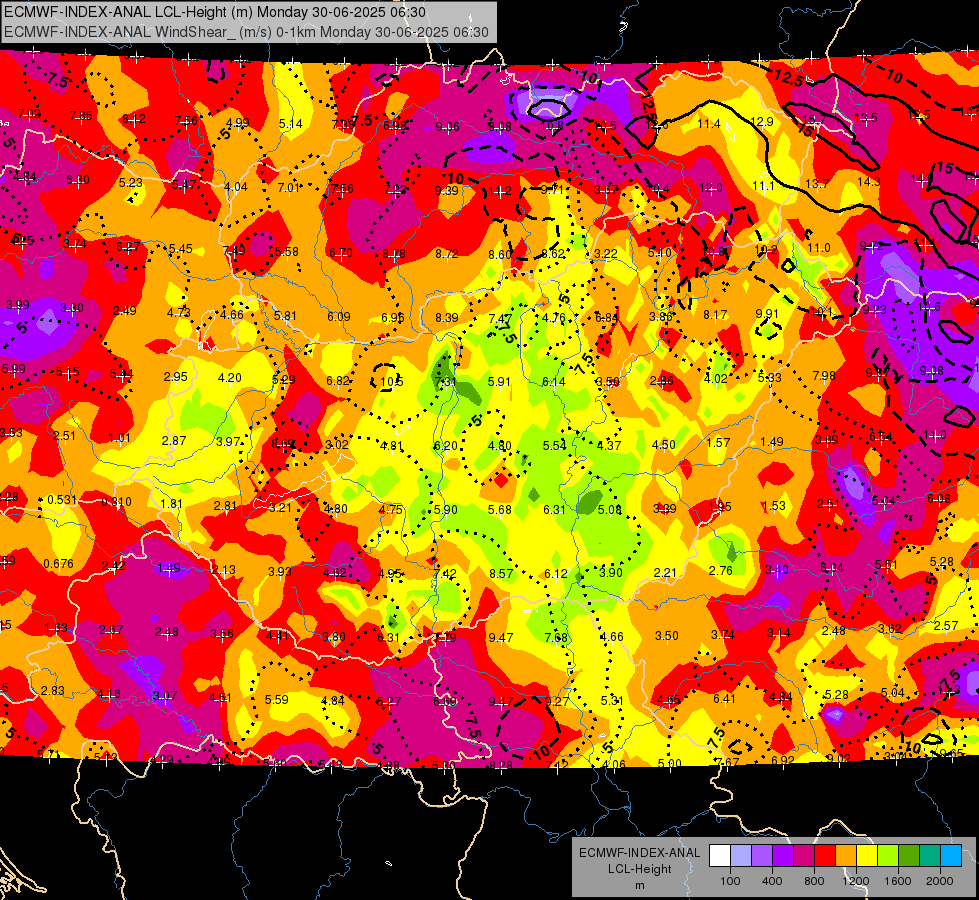Click the grid value '4.20'
This screenshot has height=900, width=979.
pos(229,377)
